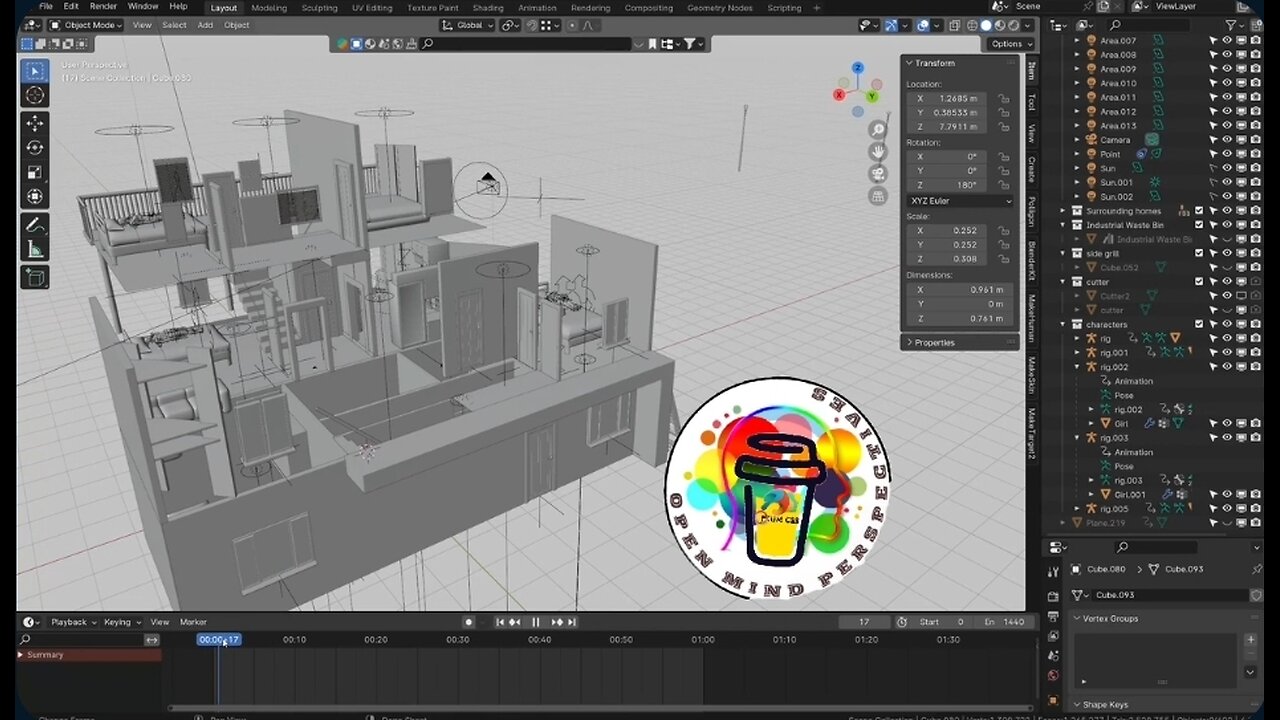Add a new vertex group
This screenshot has width=1280, height=720.
[x=1250, y=639]
